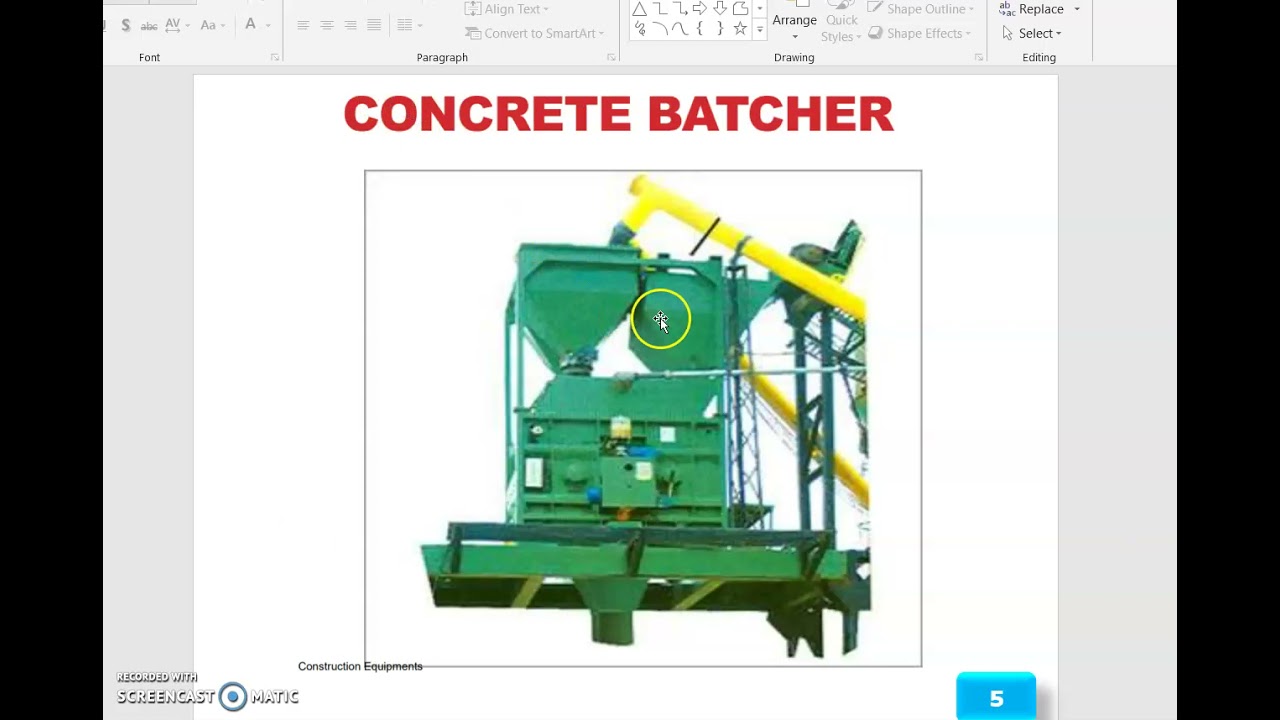Viewport: 1280px width, 720px height.
Task: Open the Arrange menu
Action: 794,22
